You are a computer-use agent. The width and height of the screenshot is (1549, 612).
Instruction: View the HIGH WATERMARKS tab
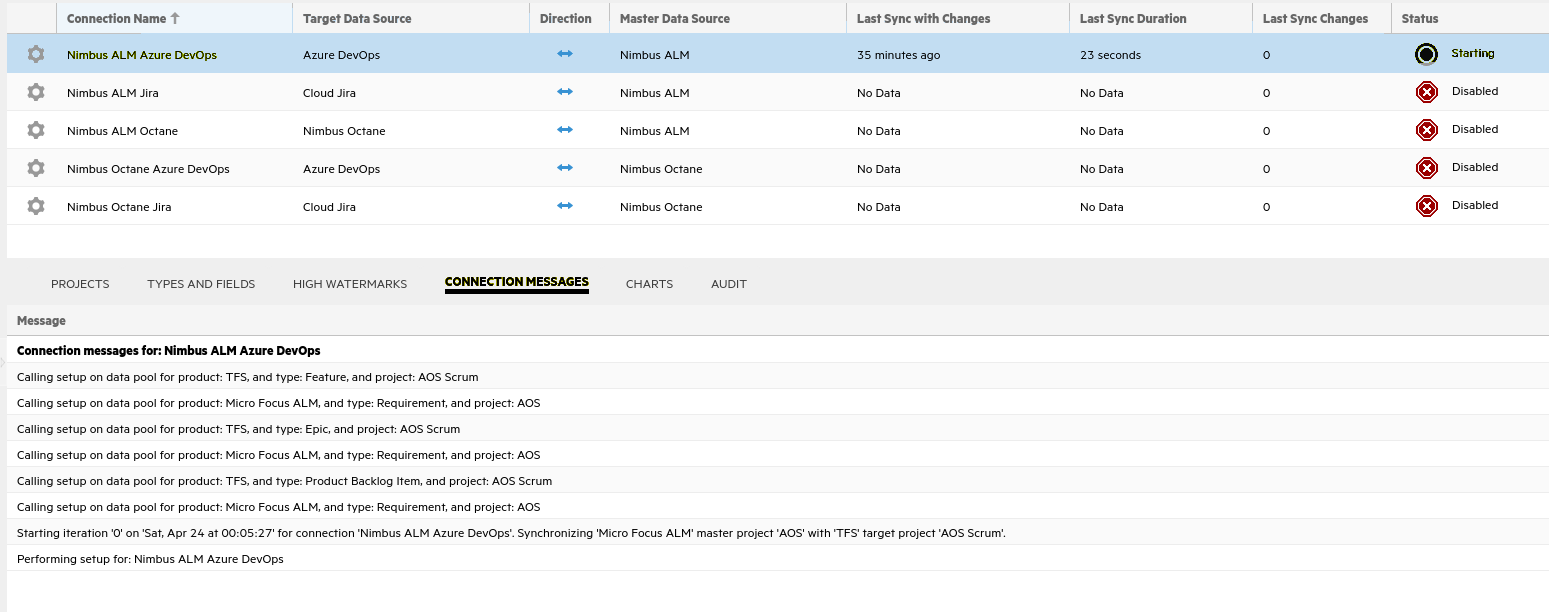click(x=350, y=284)
